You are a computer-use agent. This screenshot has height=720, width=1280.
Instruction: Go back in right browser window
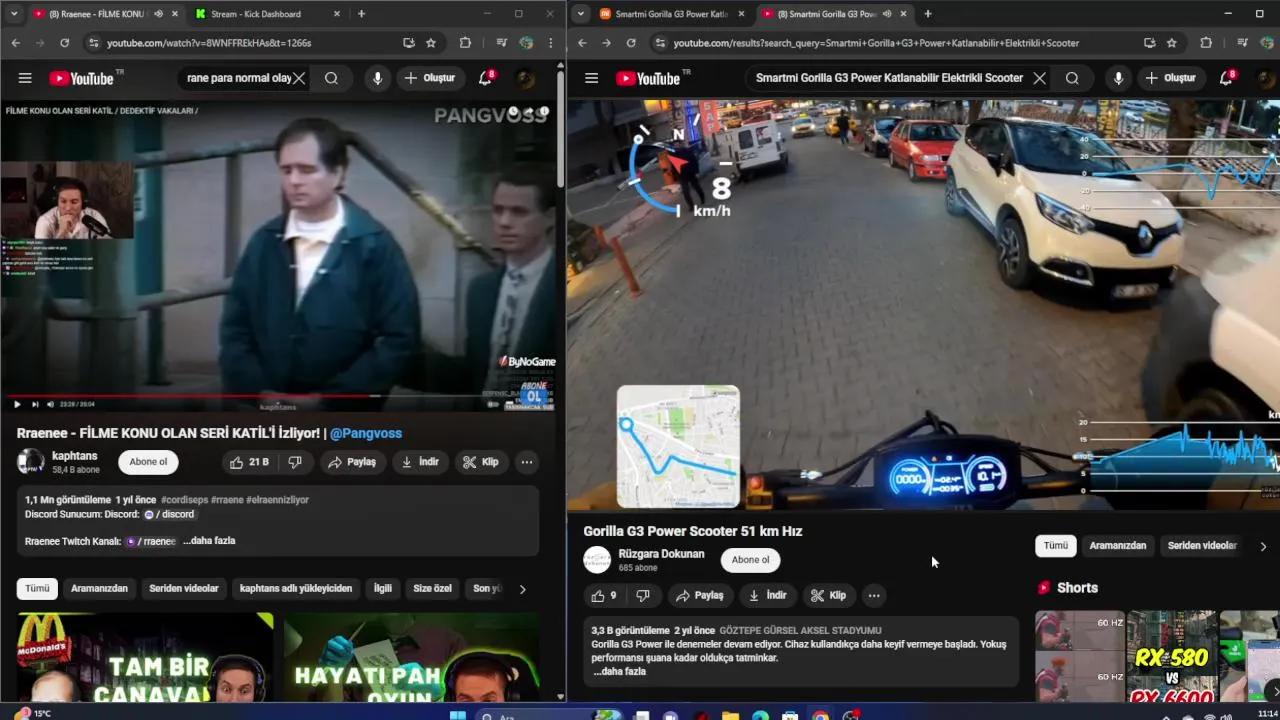click(582, 43)
